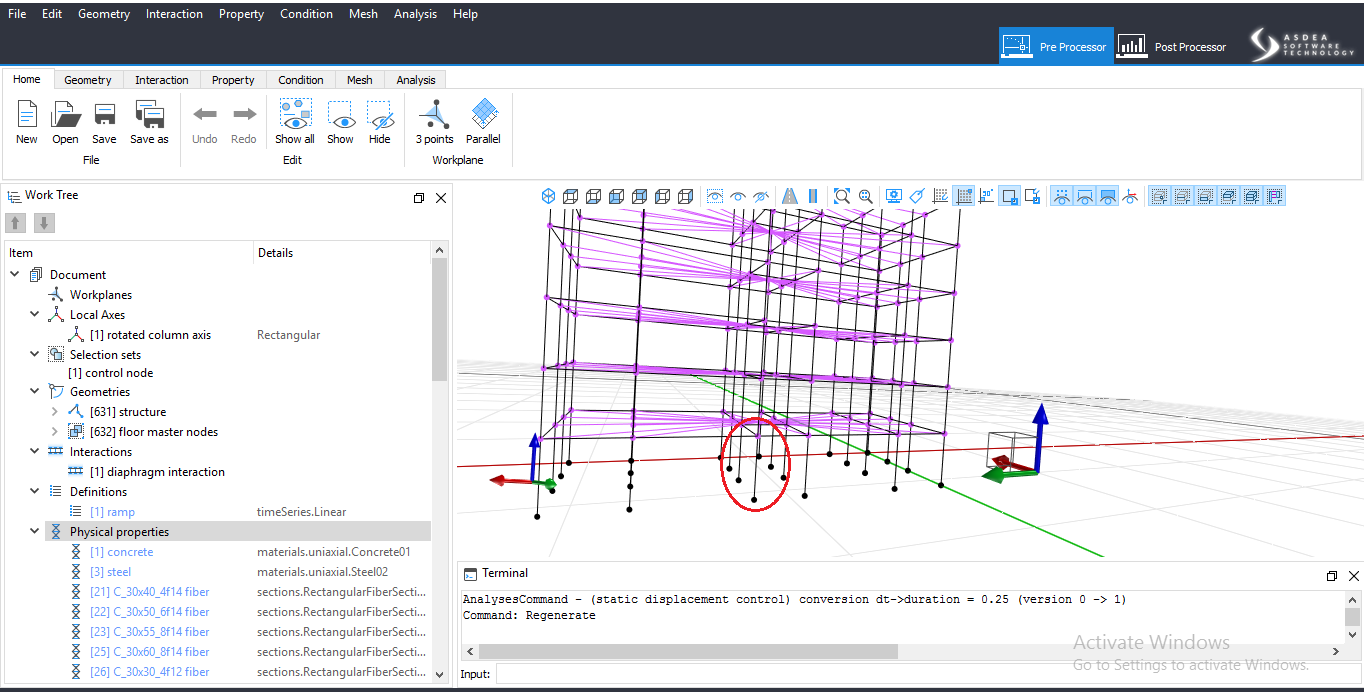Toggle local axes visibility eye icon
Viewport: 1364px width, 692px height.
tap(1131, 196)
